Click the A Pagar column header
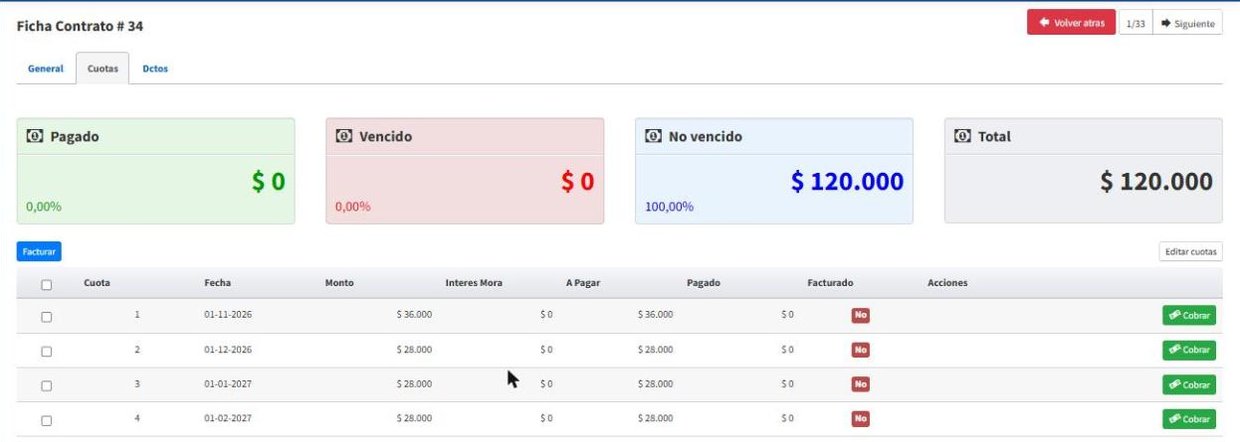Image resolution: width=1240 pixels, height=442 pixels. [583, 283]
